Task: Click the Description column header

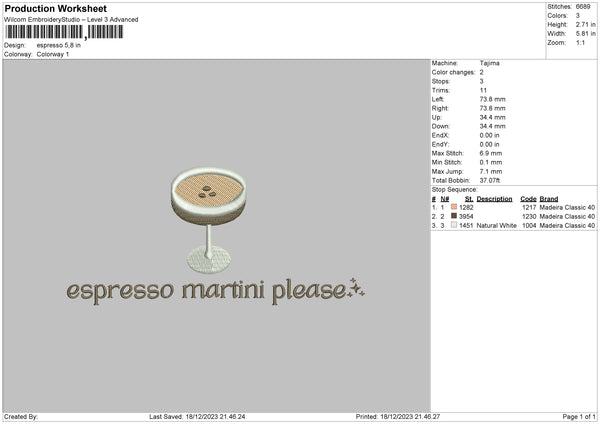Action: 494,199
